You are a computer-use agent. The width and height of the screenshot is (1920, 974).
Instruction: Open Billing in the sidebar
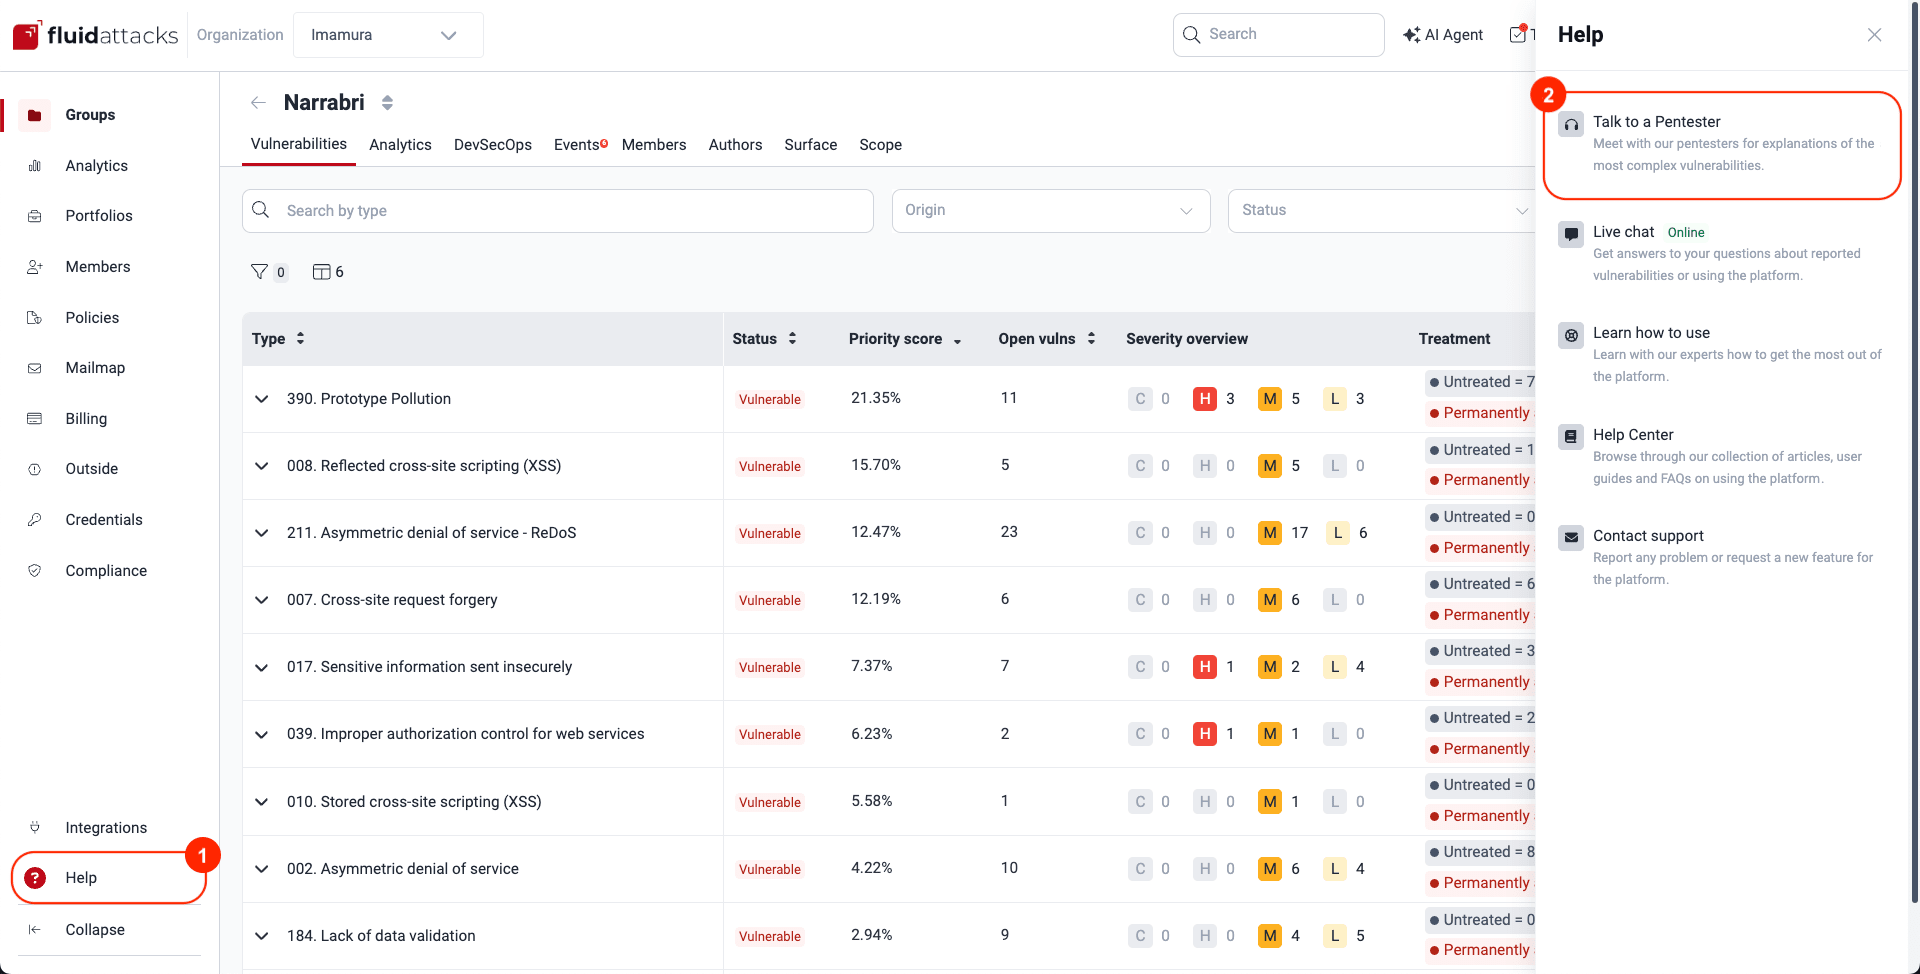pyautogui.click(x=86, y=419)
